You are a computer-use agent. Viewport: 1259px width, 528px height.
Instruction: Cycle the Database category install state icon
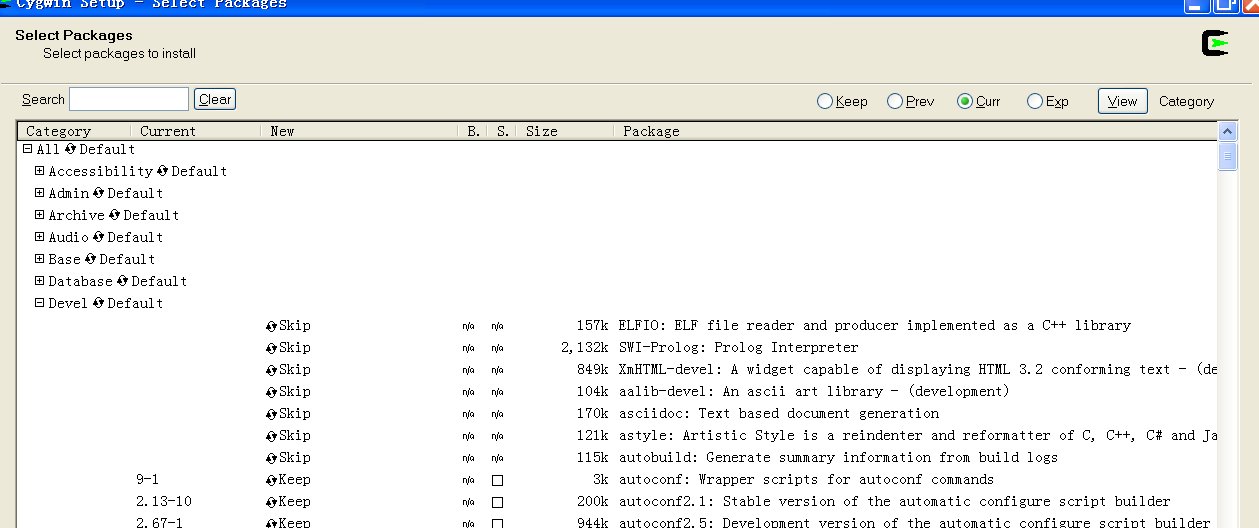[x=123, y=281]
